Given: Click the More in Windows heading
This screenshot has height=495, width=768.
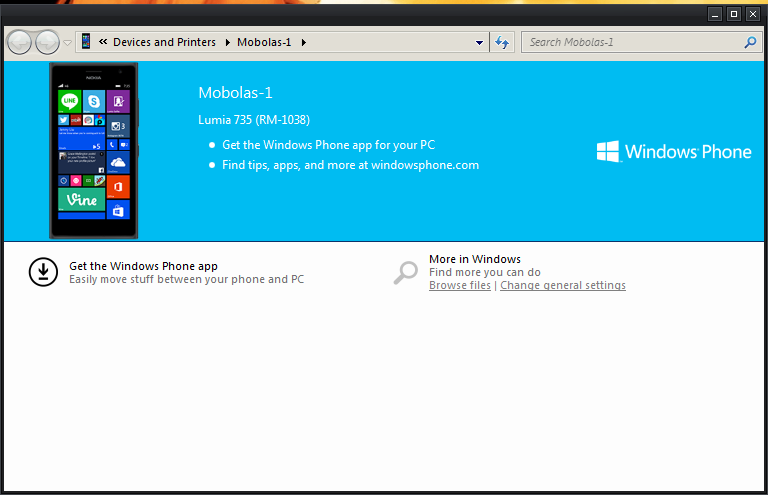Looking at the screenshot, I should (x=475, y=259).
